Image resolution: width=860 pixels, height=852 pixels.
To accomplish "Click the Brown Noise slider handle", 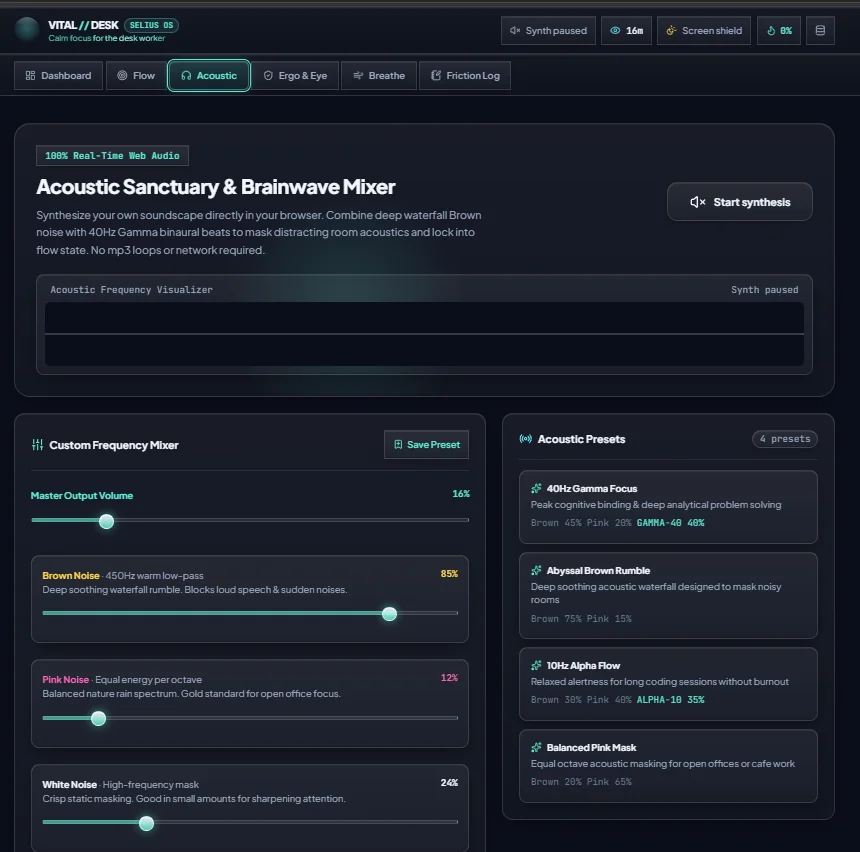I will [389, 614].
